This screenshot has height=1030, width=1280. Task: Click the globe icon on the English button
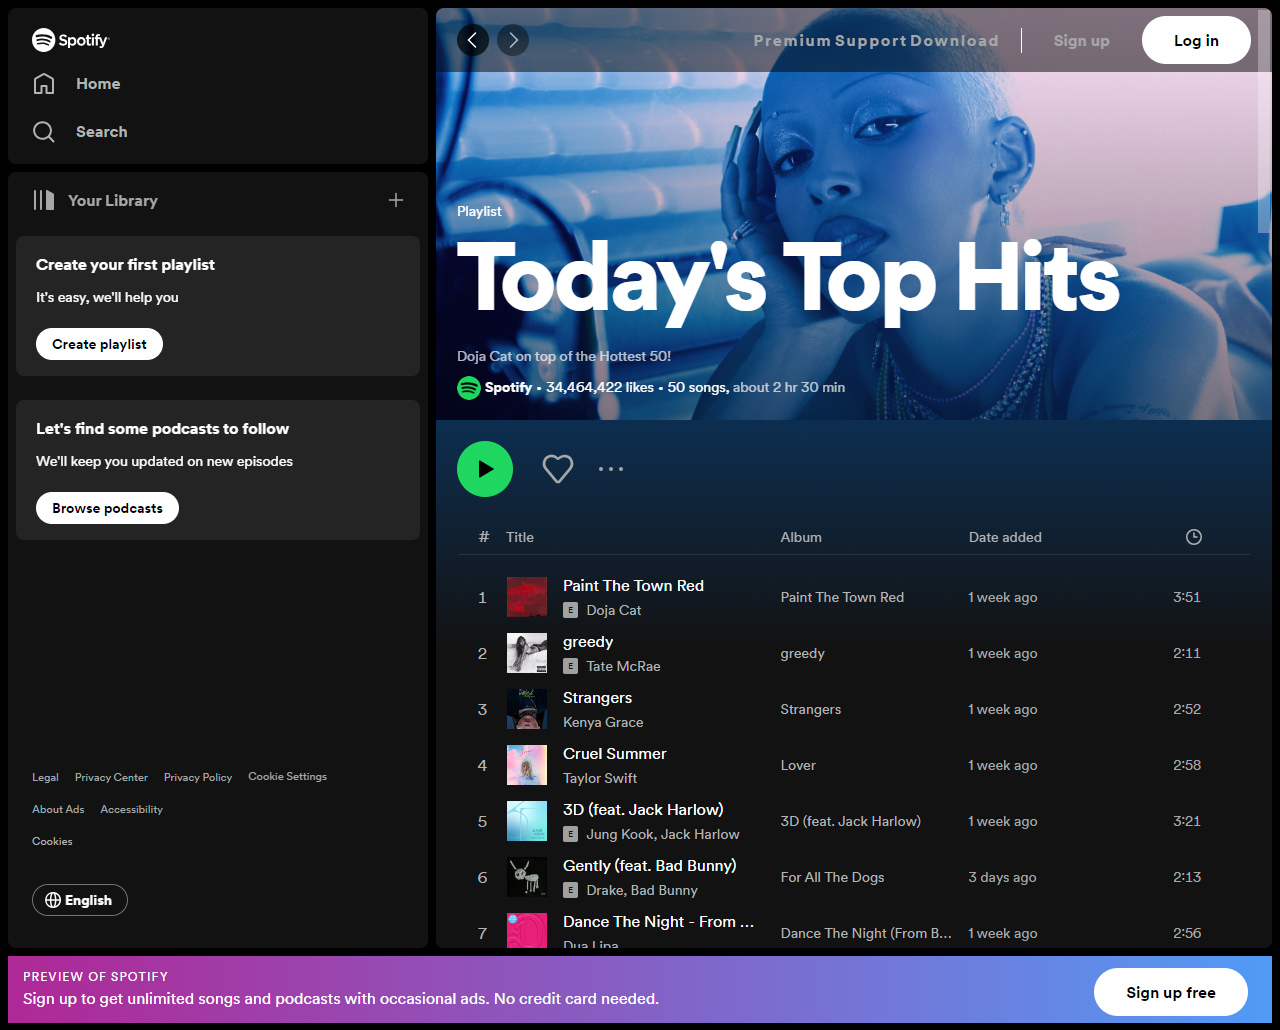[x=53, y=900]
